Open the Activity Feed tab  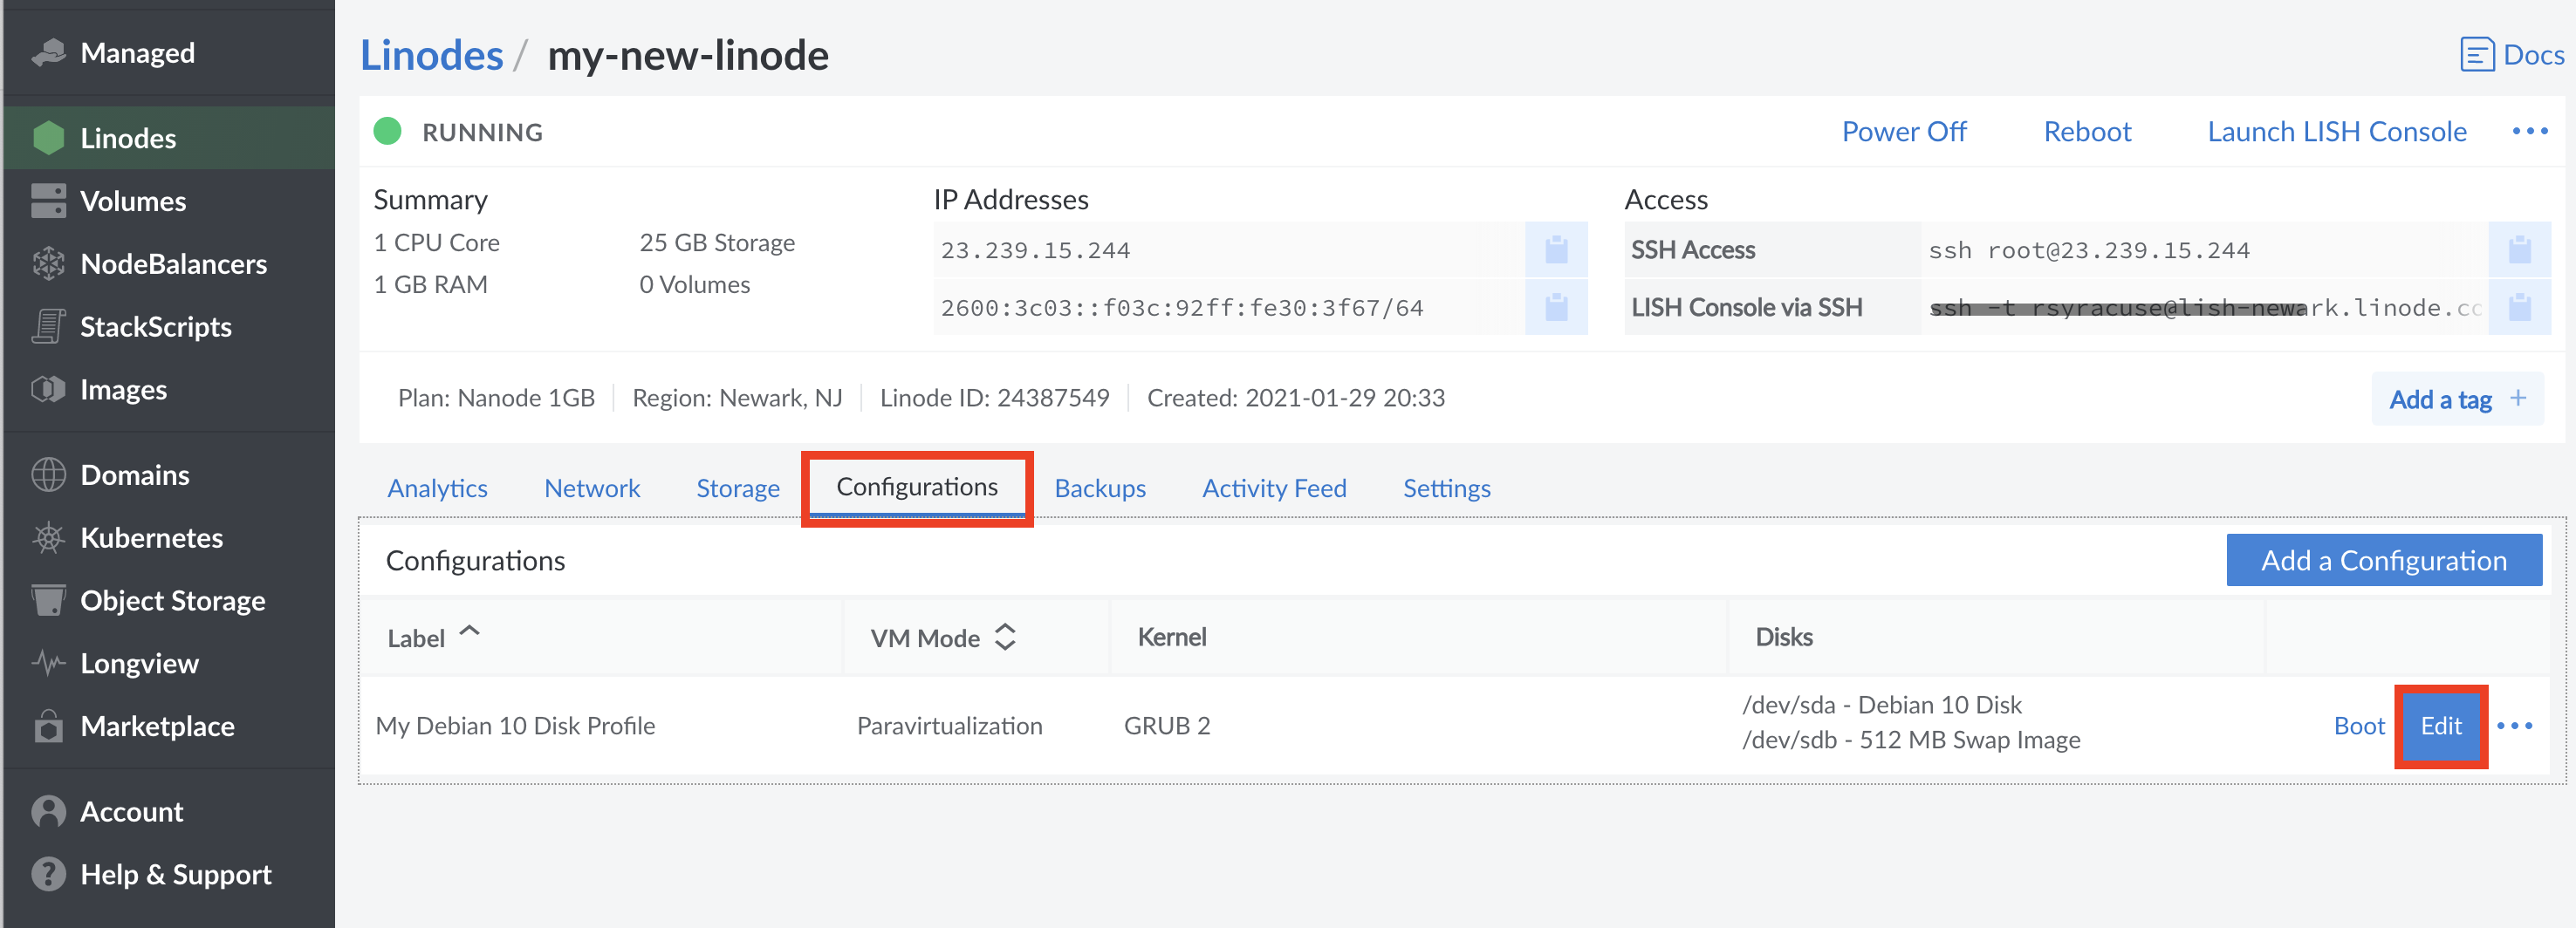(x=1274, y=488)
